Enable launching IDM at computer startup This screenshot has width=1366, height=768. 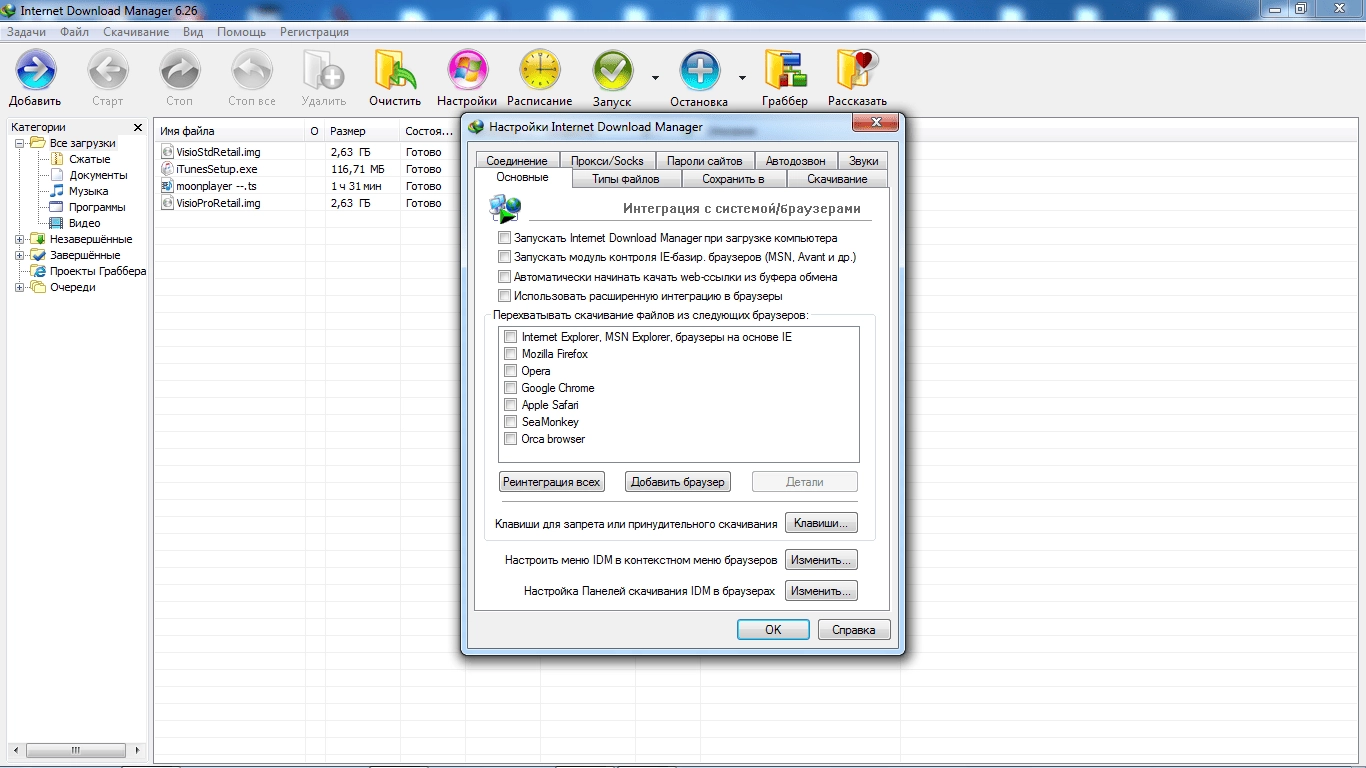click(x=504, y=238)
